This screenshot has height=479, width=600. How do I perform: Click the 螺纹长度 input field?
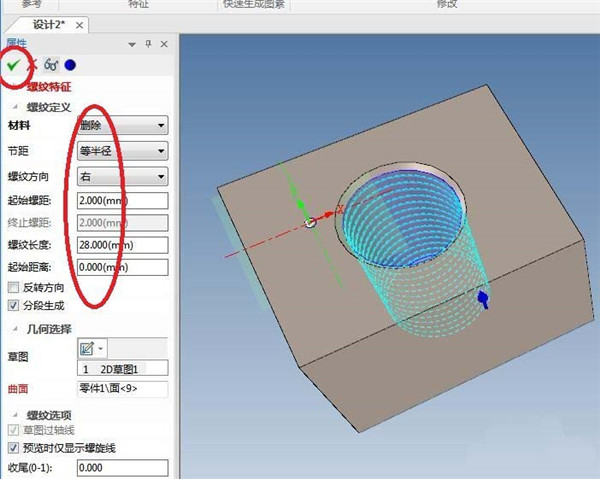121,245
